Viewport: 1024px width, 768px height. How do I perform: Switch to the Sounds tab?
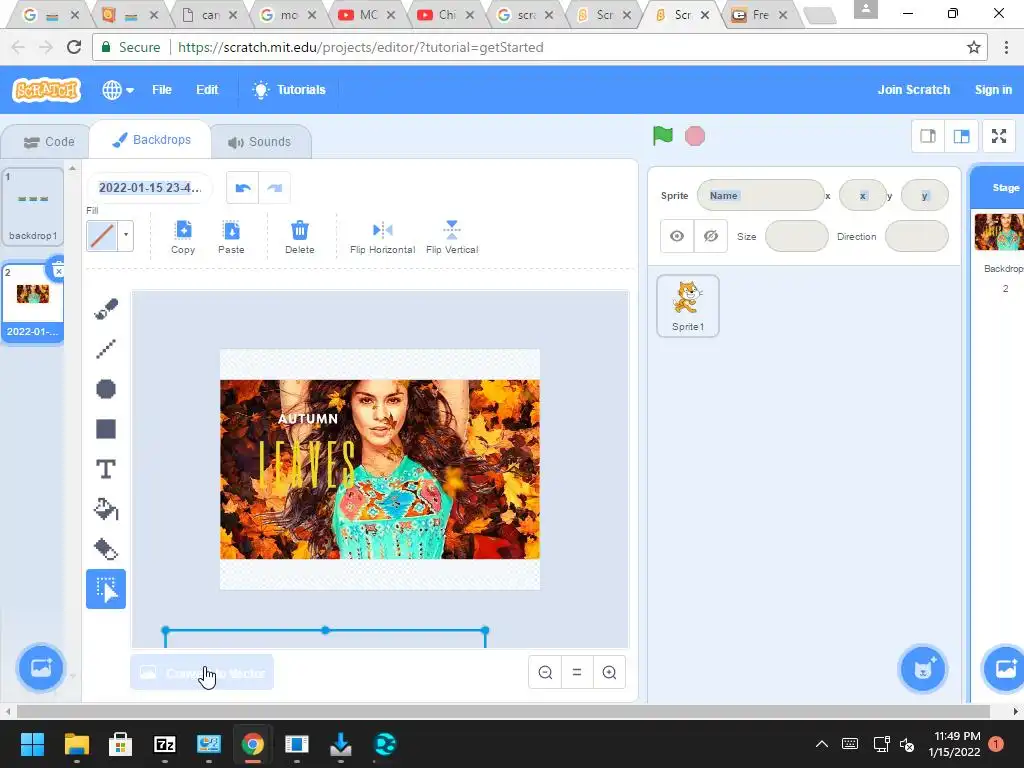point(259,142)
